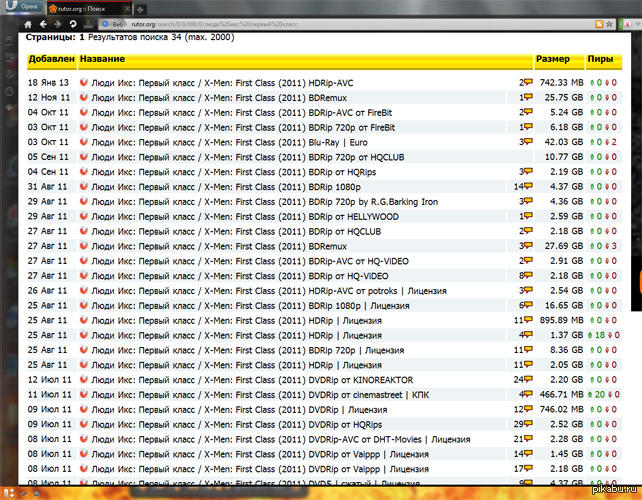Open a new tab with the plus button
Image resolution: width=642 pixels, height=500 pixels.
(x=142, y=7)
